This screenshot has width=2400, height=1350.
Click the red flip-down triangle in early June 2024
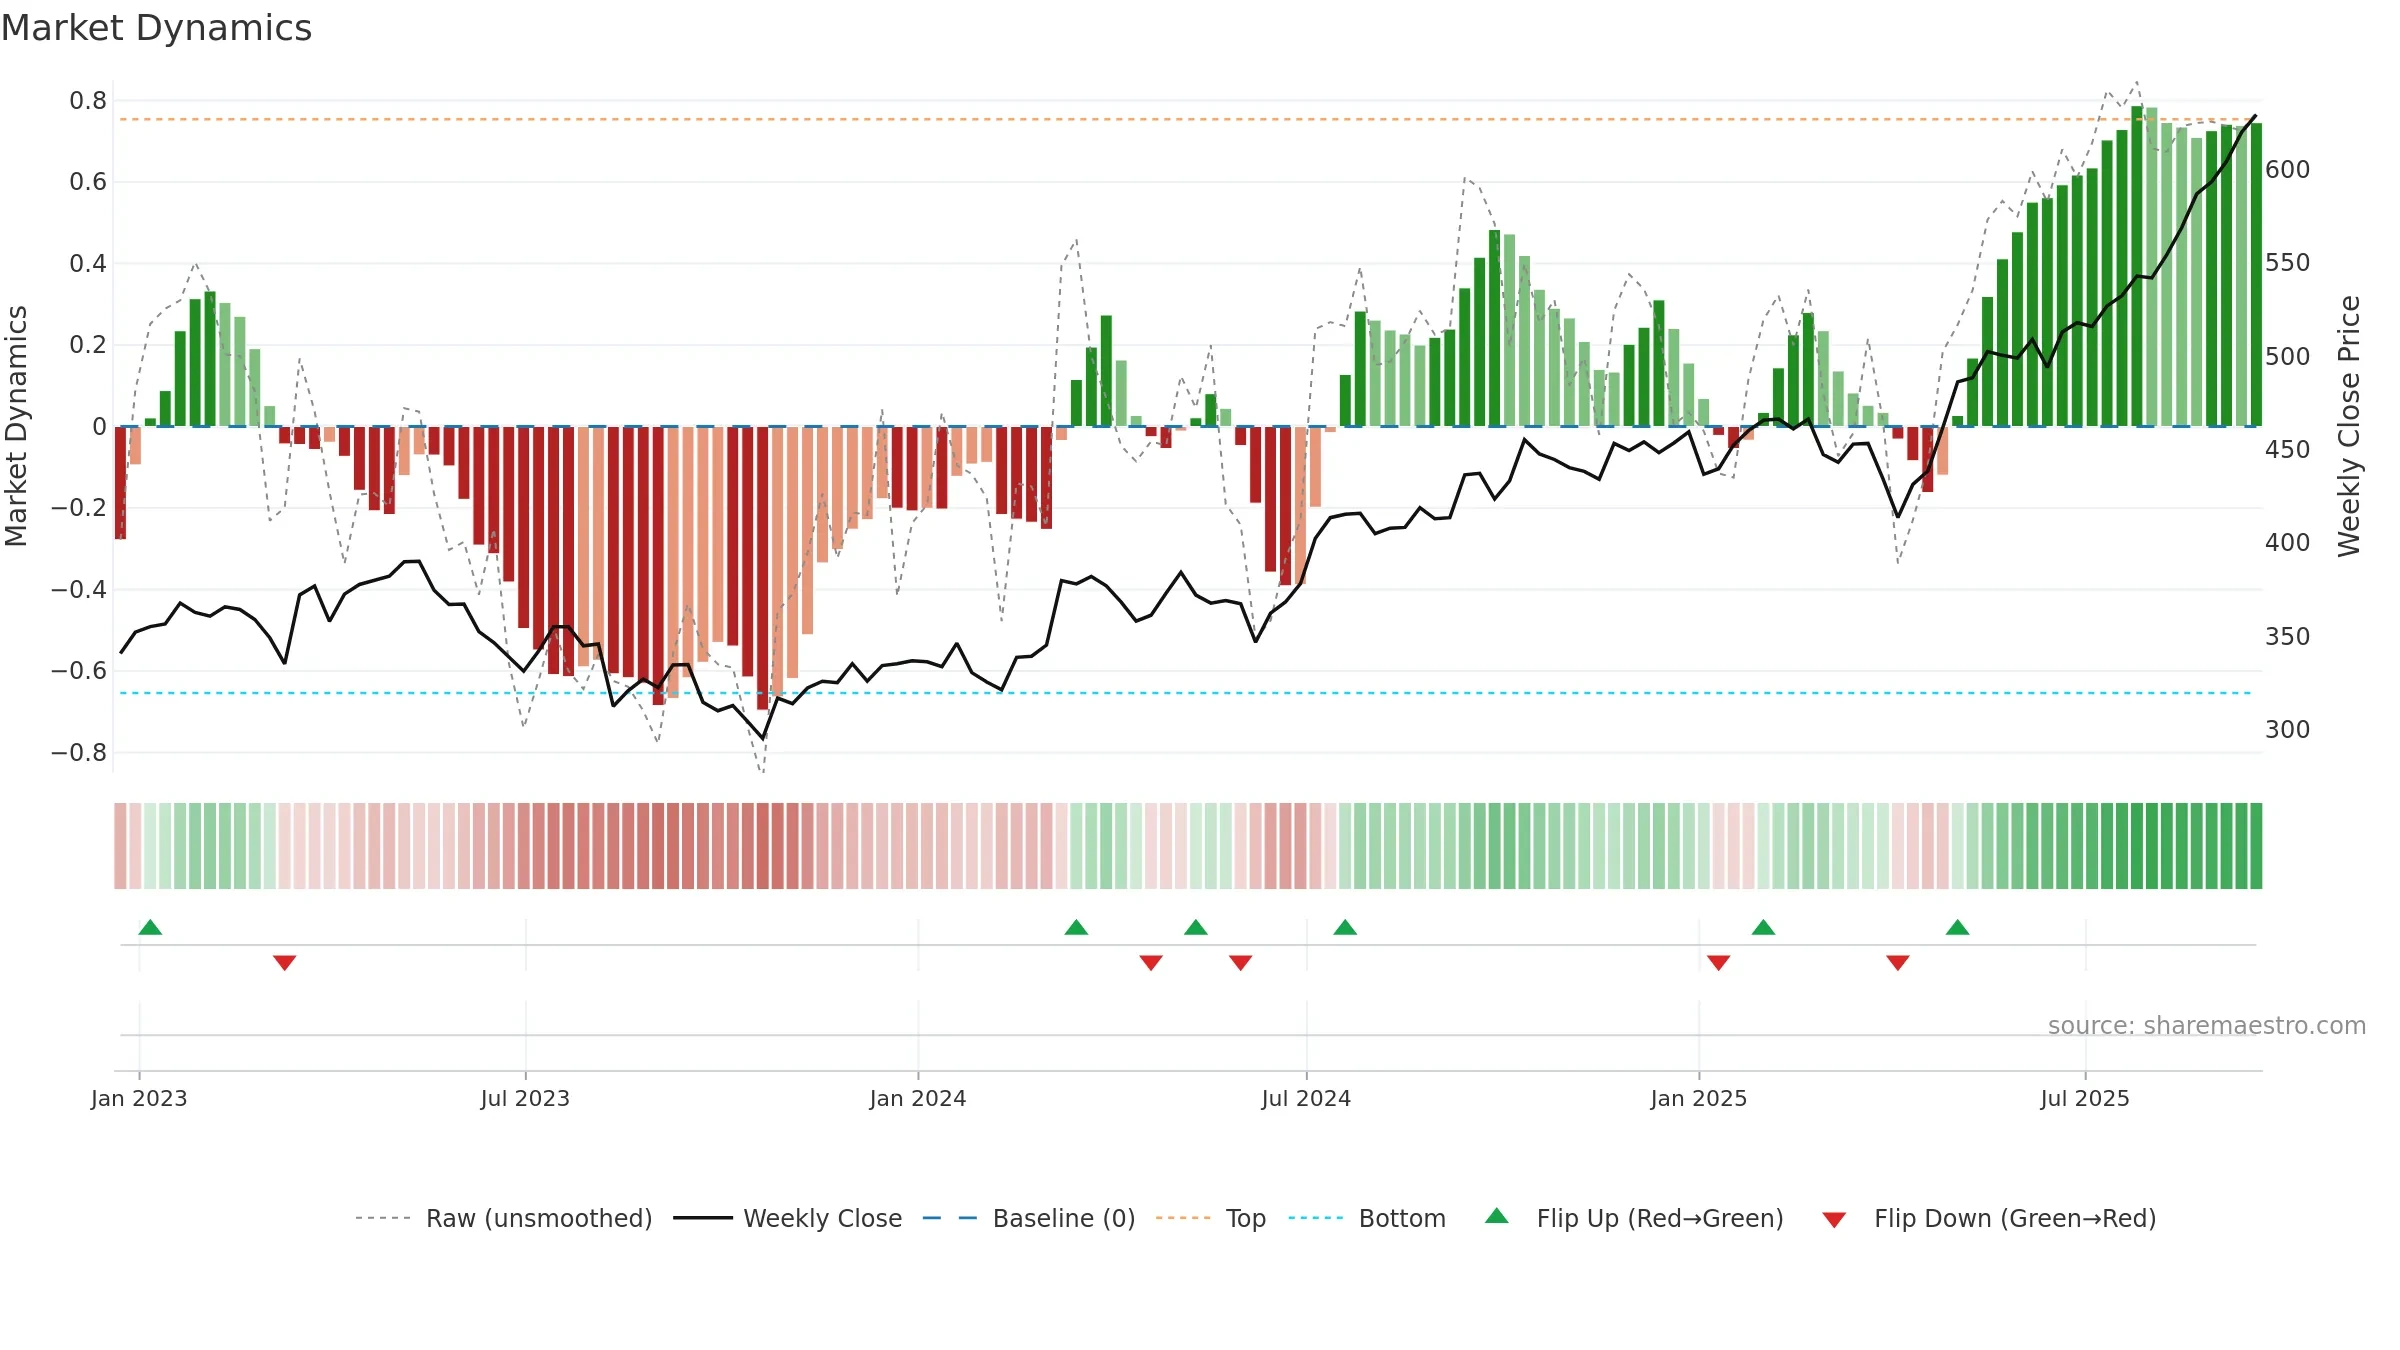1241,963
